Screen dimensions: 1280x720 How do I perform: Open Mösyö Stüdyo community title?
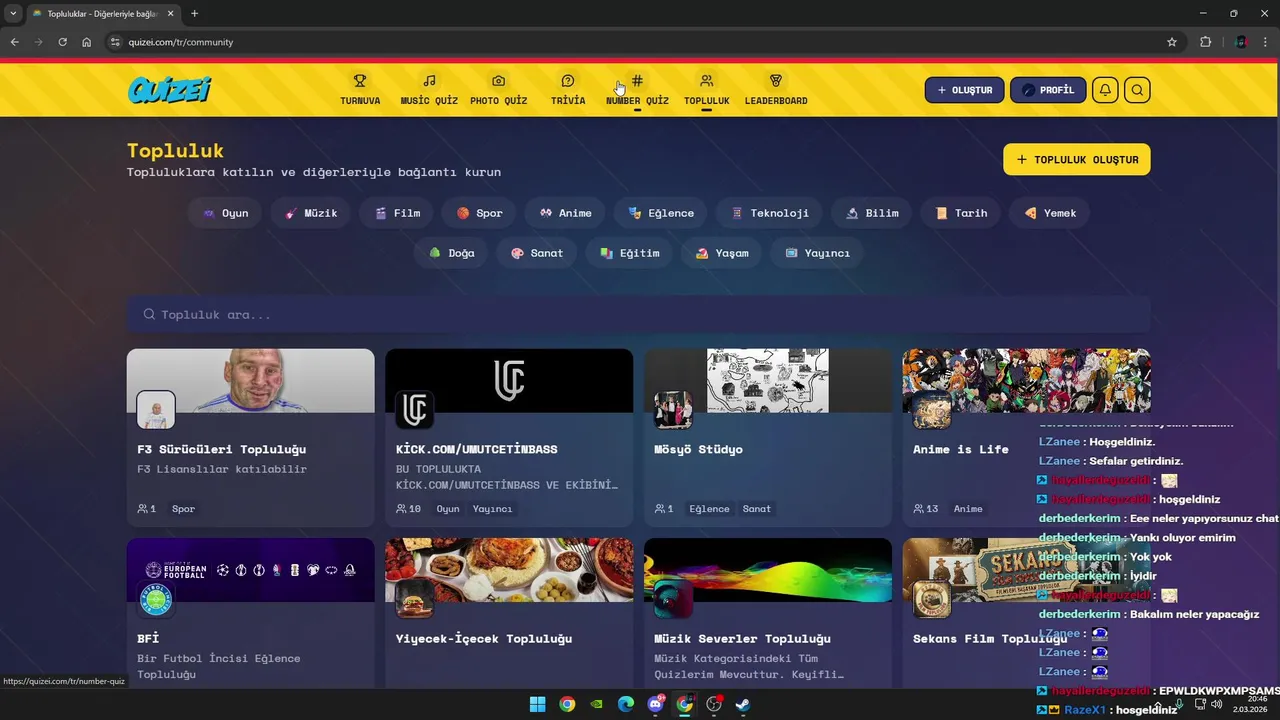(x=698, y=450)
